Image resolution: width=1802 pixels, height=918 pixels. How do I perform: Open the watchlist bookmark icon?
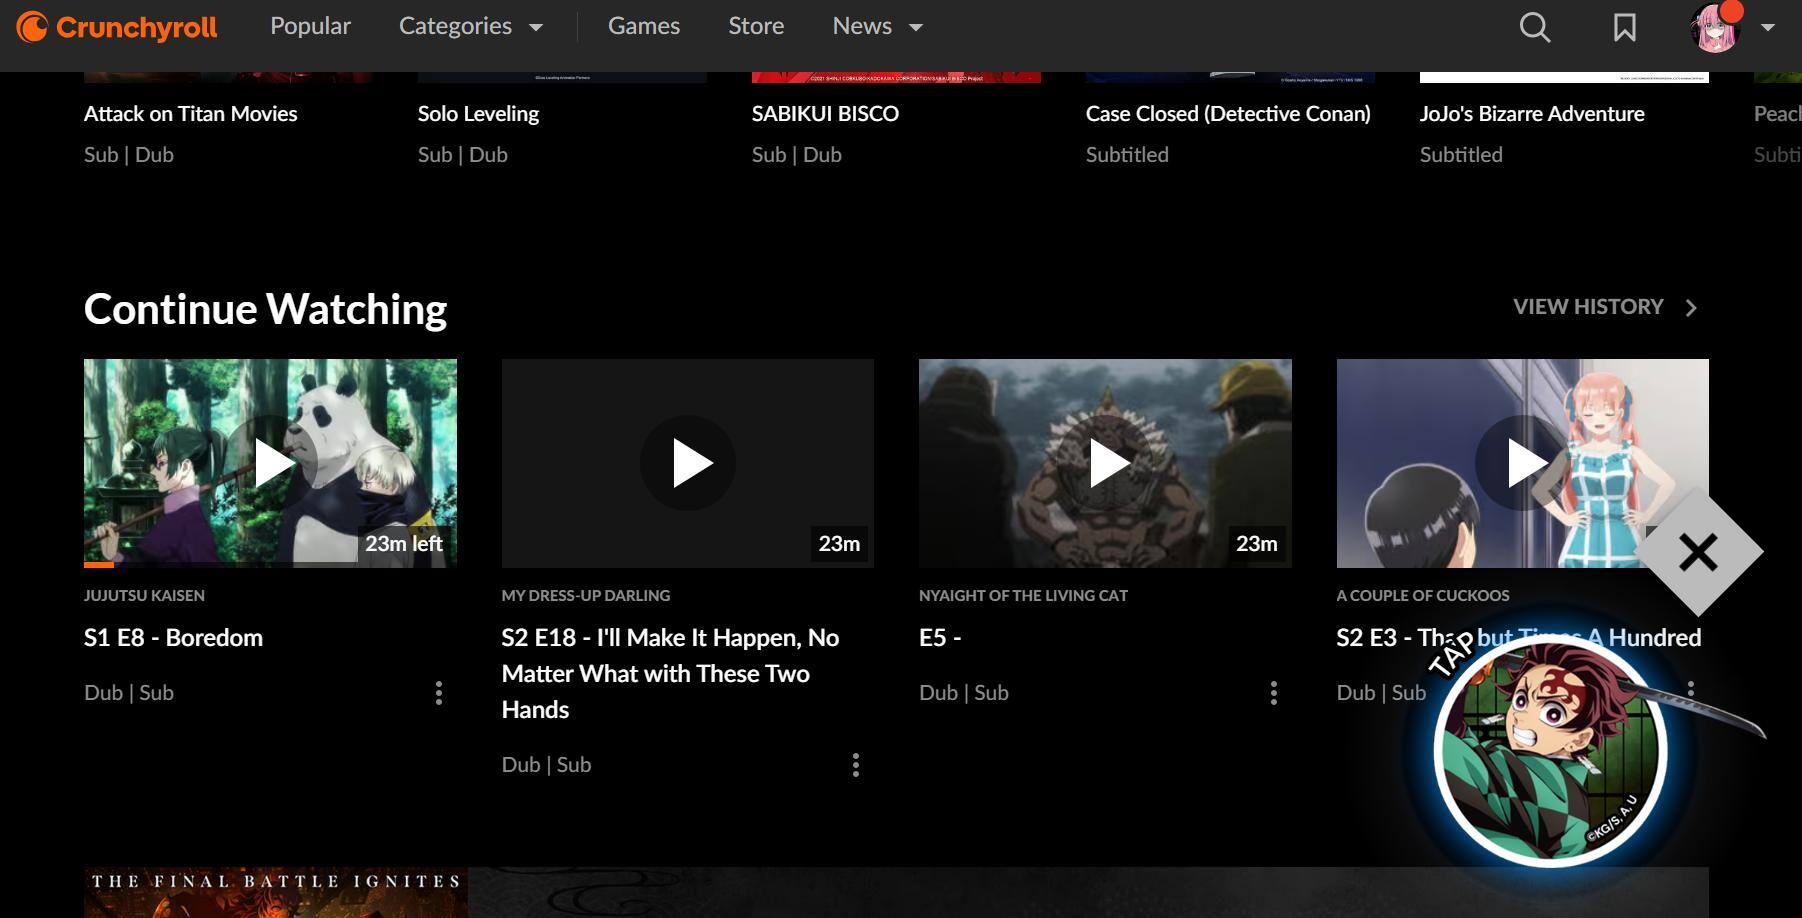click(x=1624, y=27)
